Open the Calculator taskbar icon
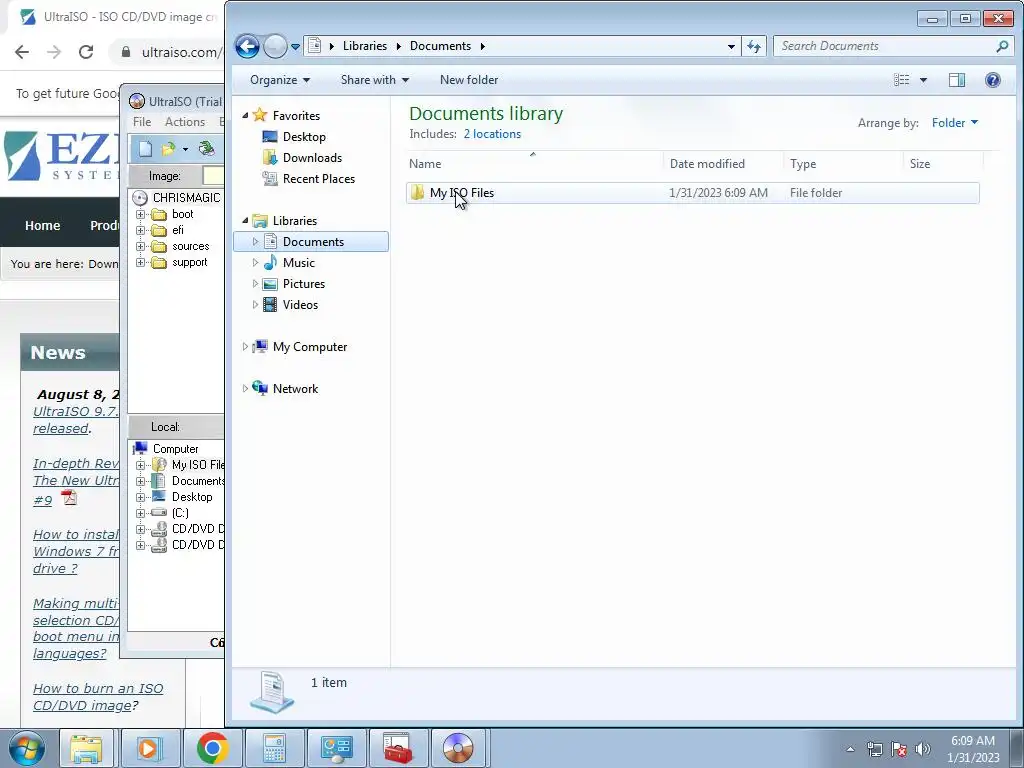 (x=274, y=748)
